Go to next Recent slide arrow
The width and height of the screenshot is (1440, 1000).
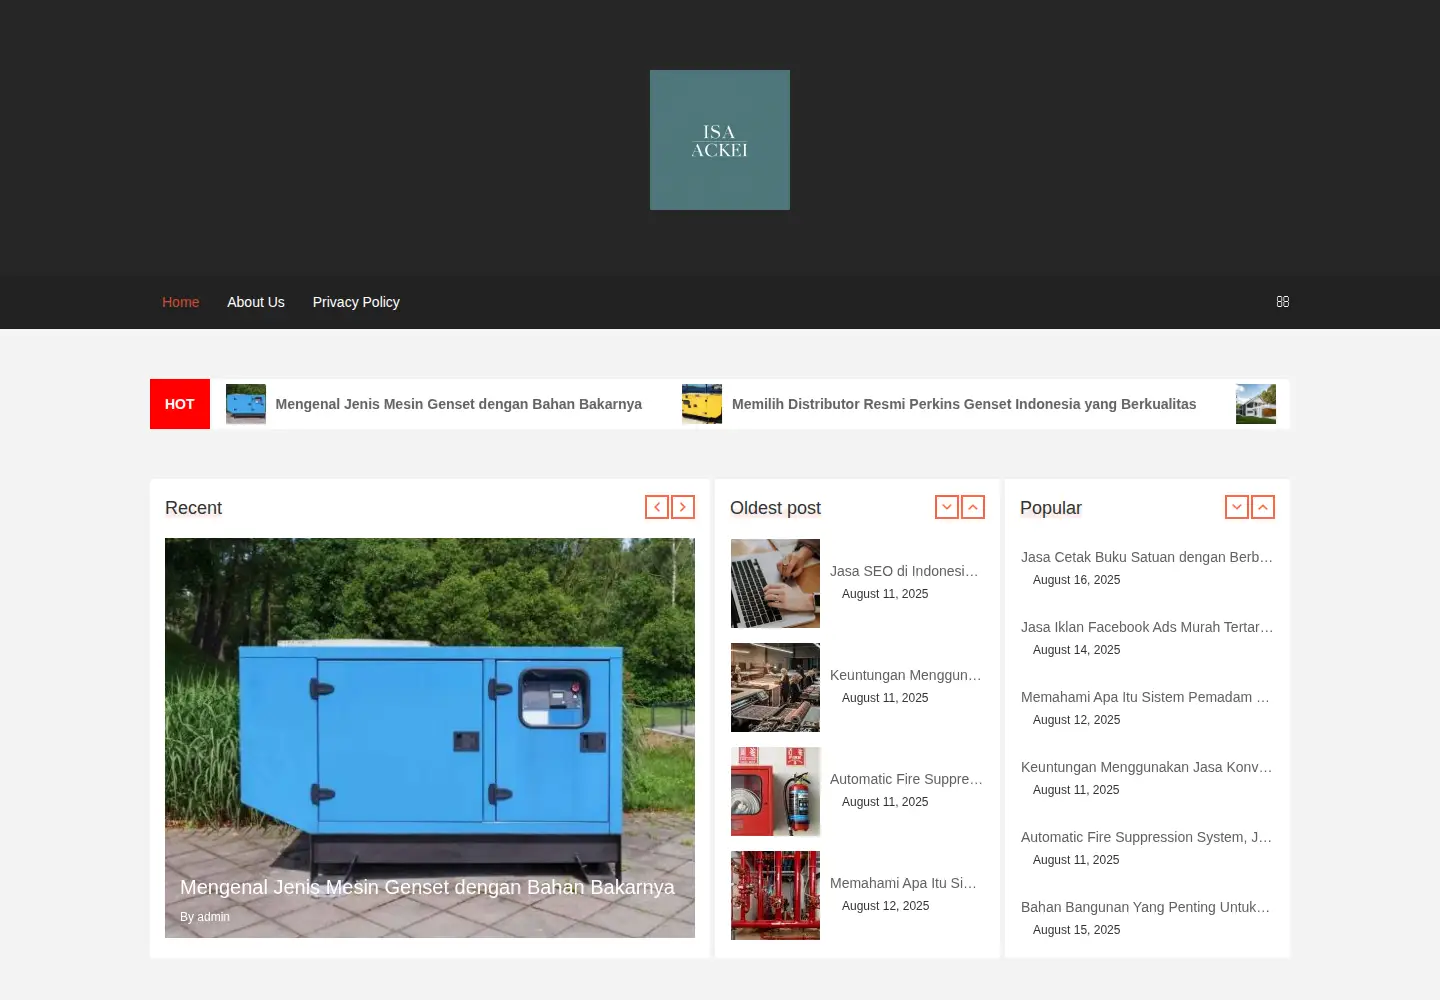(x=683, y=507)
